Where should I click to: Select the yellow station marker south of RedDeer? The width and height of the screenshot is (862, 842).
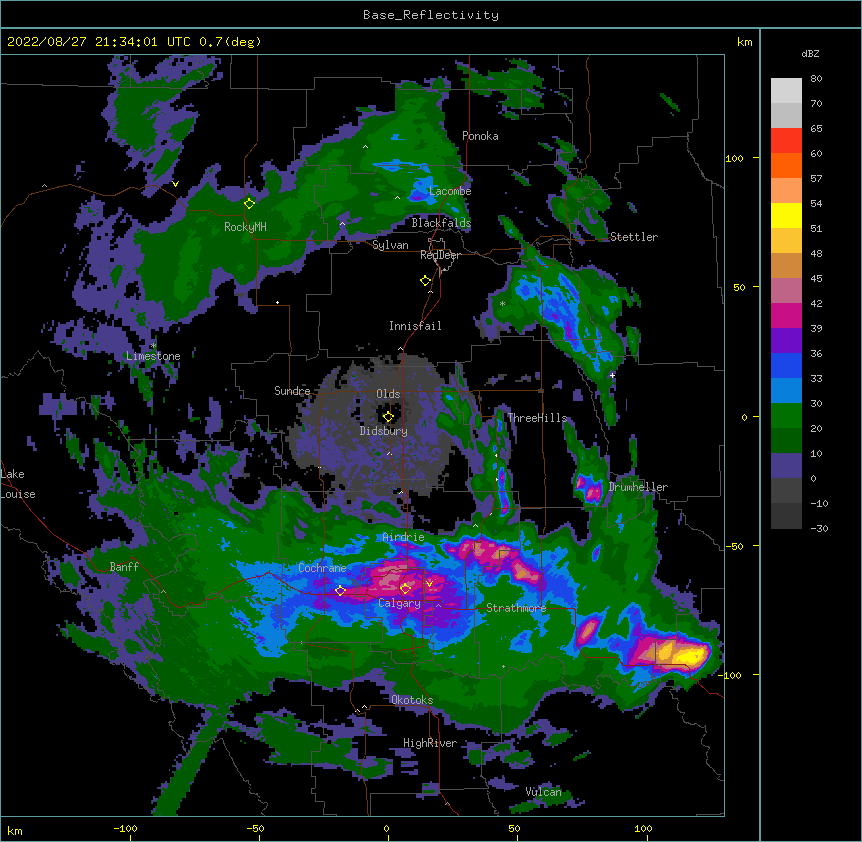pos(426,281)
